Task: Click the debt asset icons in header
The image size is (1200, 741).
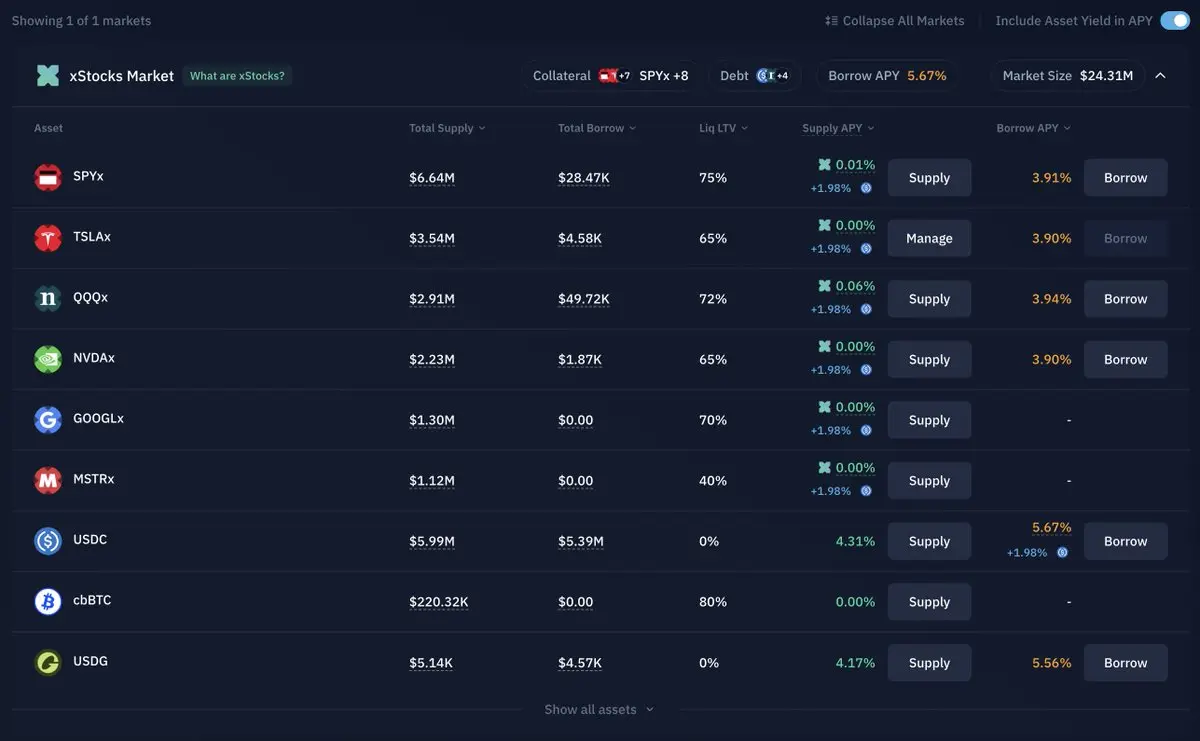Action: coord(772,76)
